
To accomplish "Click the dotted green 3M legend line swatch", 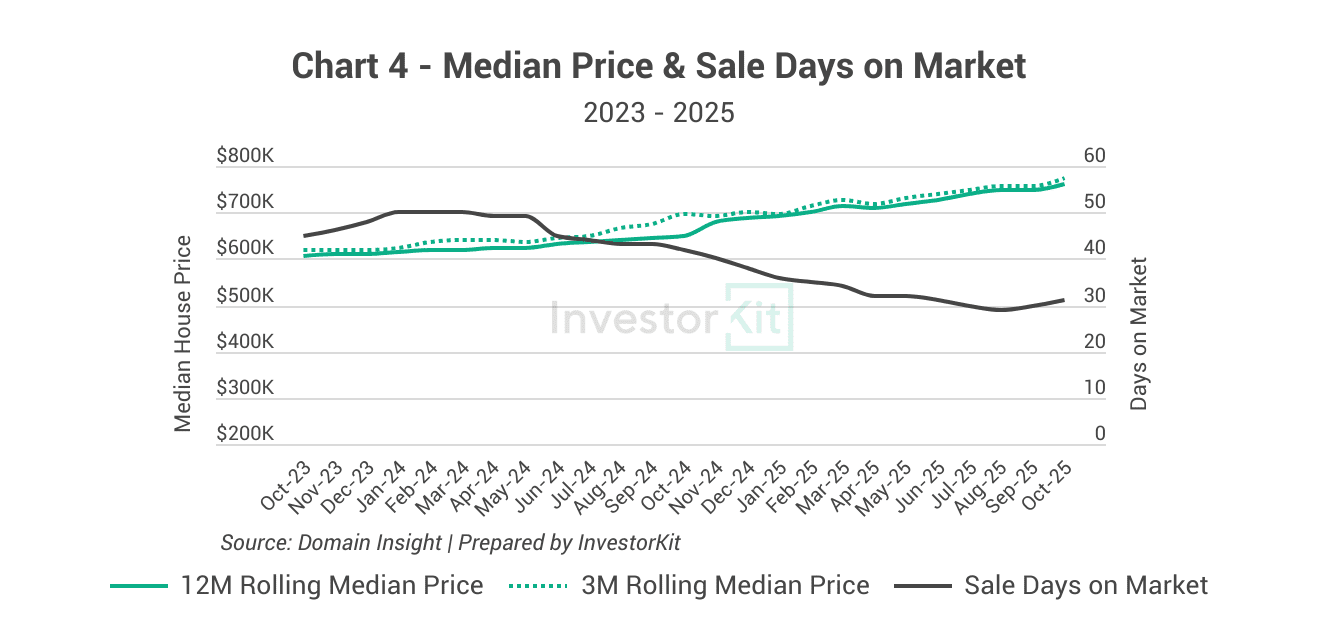I will [x=538, y=586].
